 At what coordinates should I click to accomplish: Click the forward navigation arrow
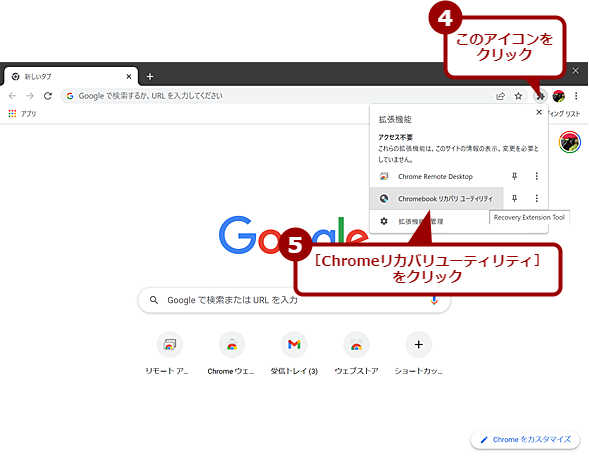[x=30, y=96]
